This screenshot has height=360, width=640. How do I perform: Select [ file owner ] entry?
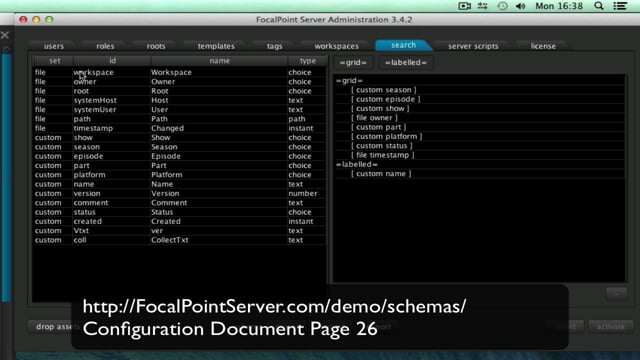pyautogui.click(x=374, y=118)
